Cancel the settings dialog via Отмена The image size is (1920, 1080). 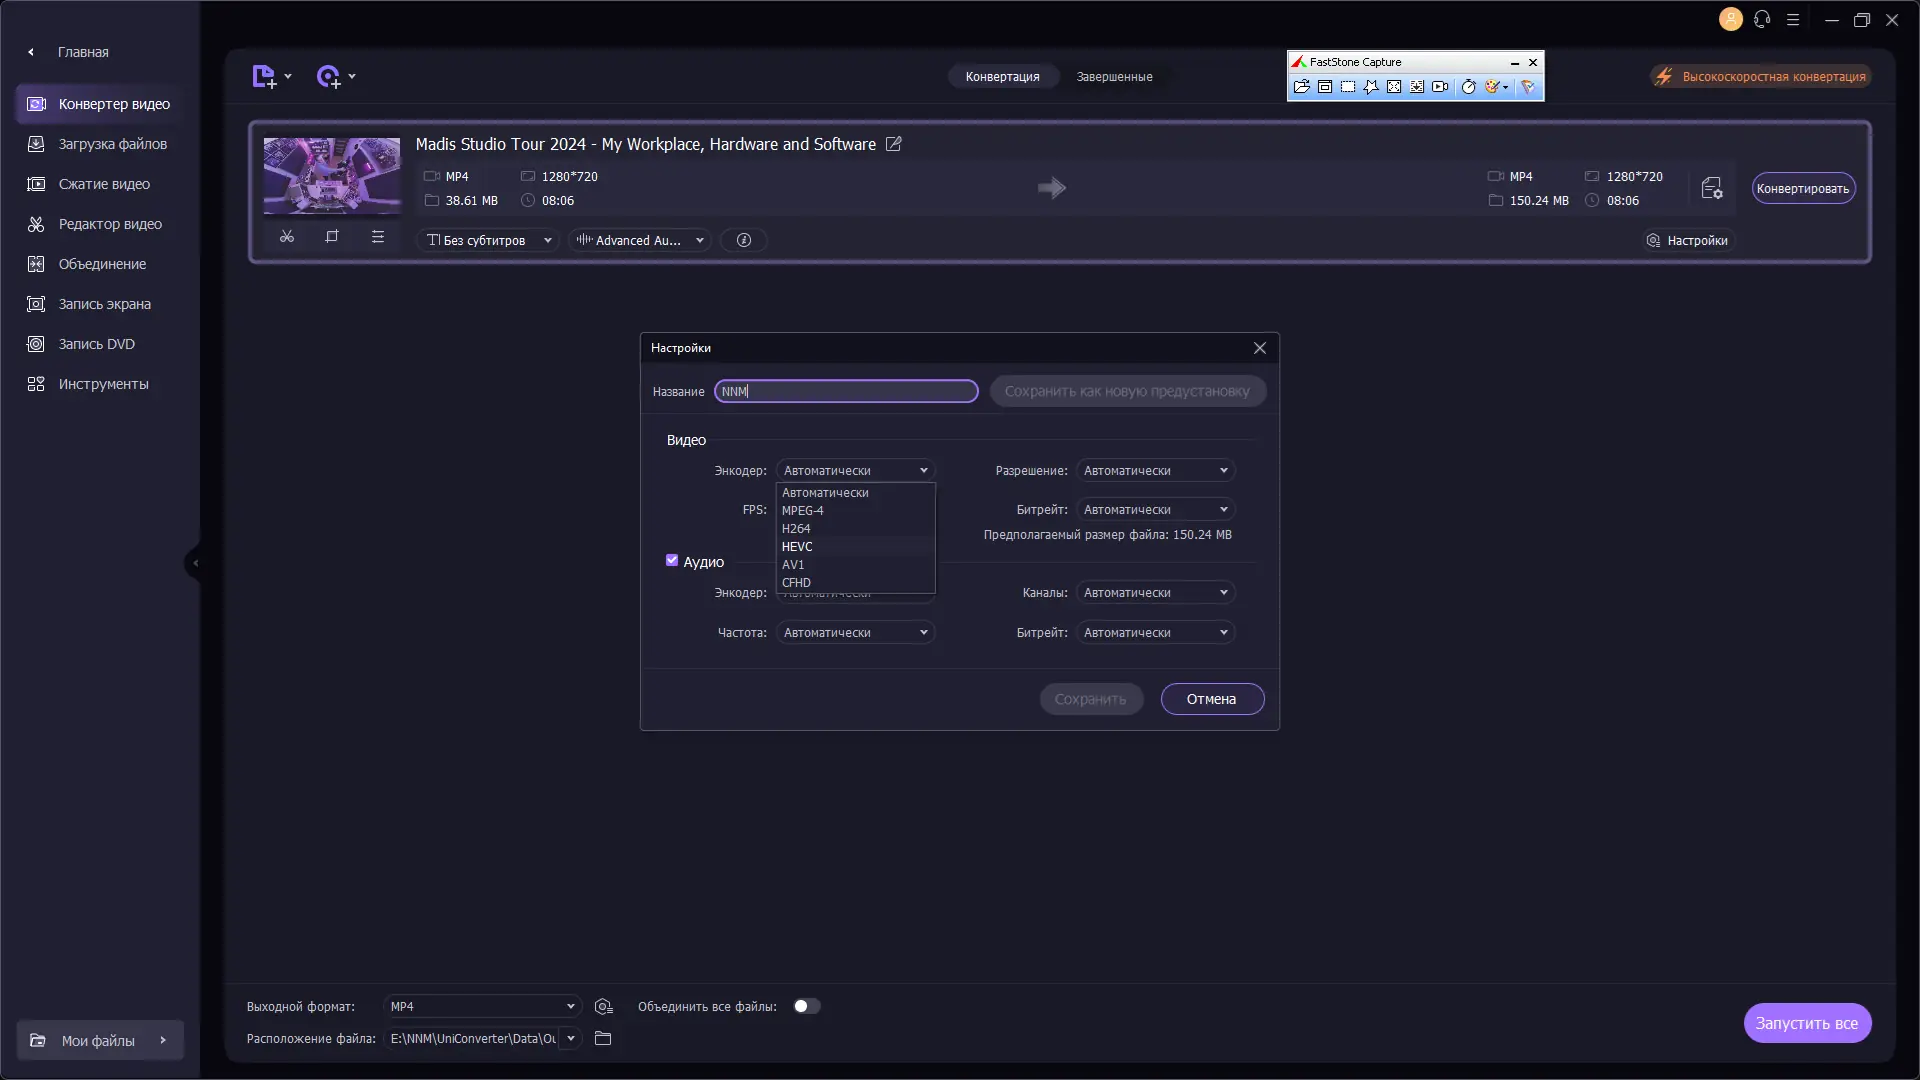(x=1212, y=699)
